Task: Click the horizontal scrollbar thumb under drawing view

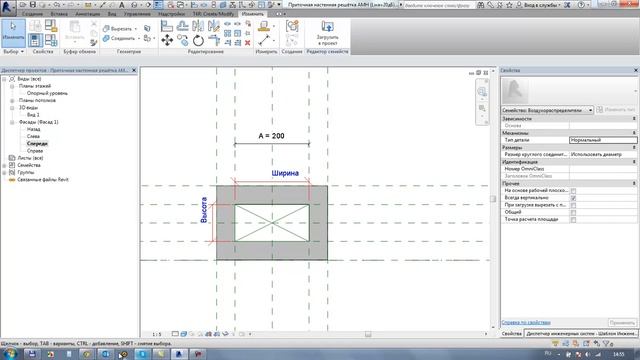Action: point(368,334)
